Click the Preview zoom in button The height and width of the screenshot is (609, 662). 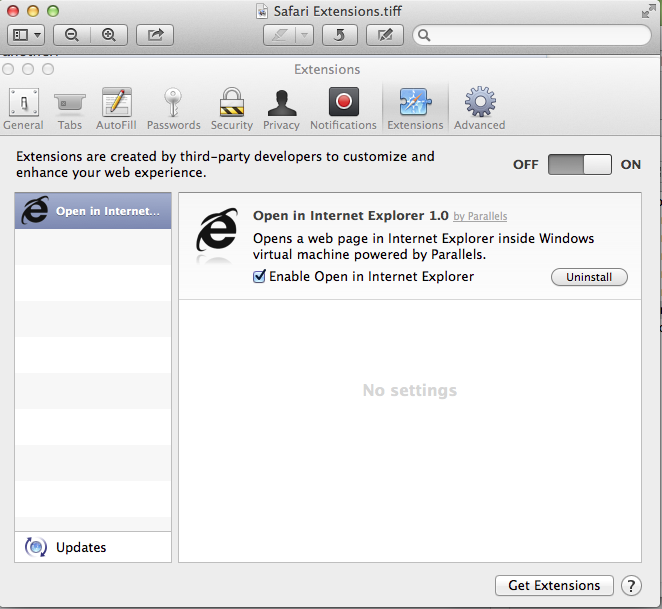(109, 35)
